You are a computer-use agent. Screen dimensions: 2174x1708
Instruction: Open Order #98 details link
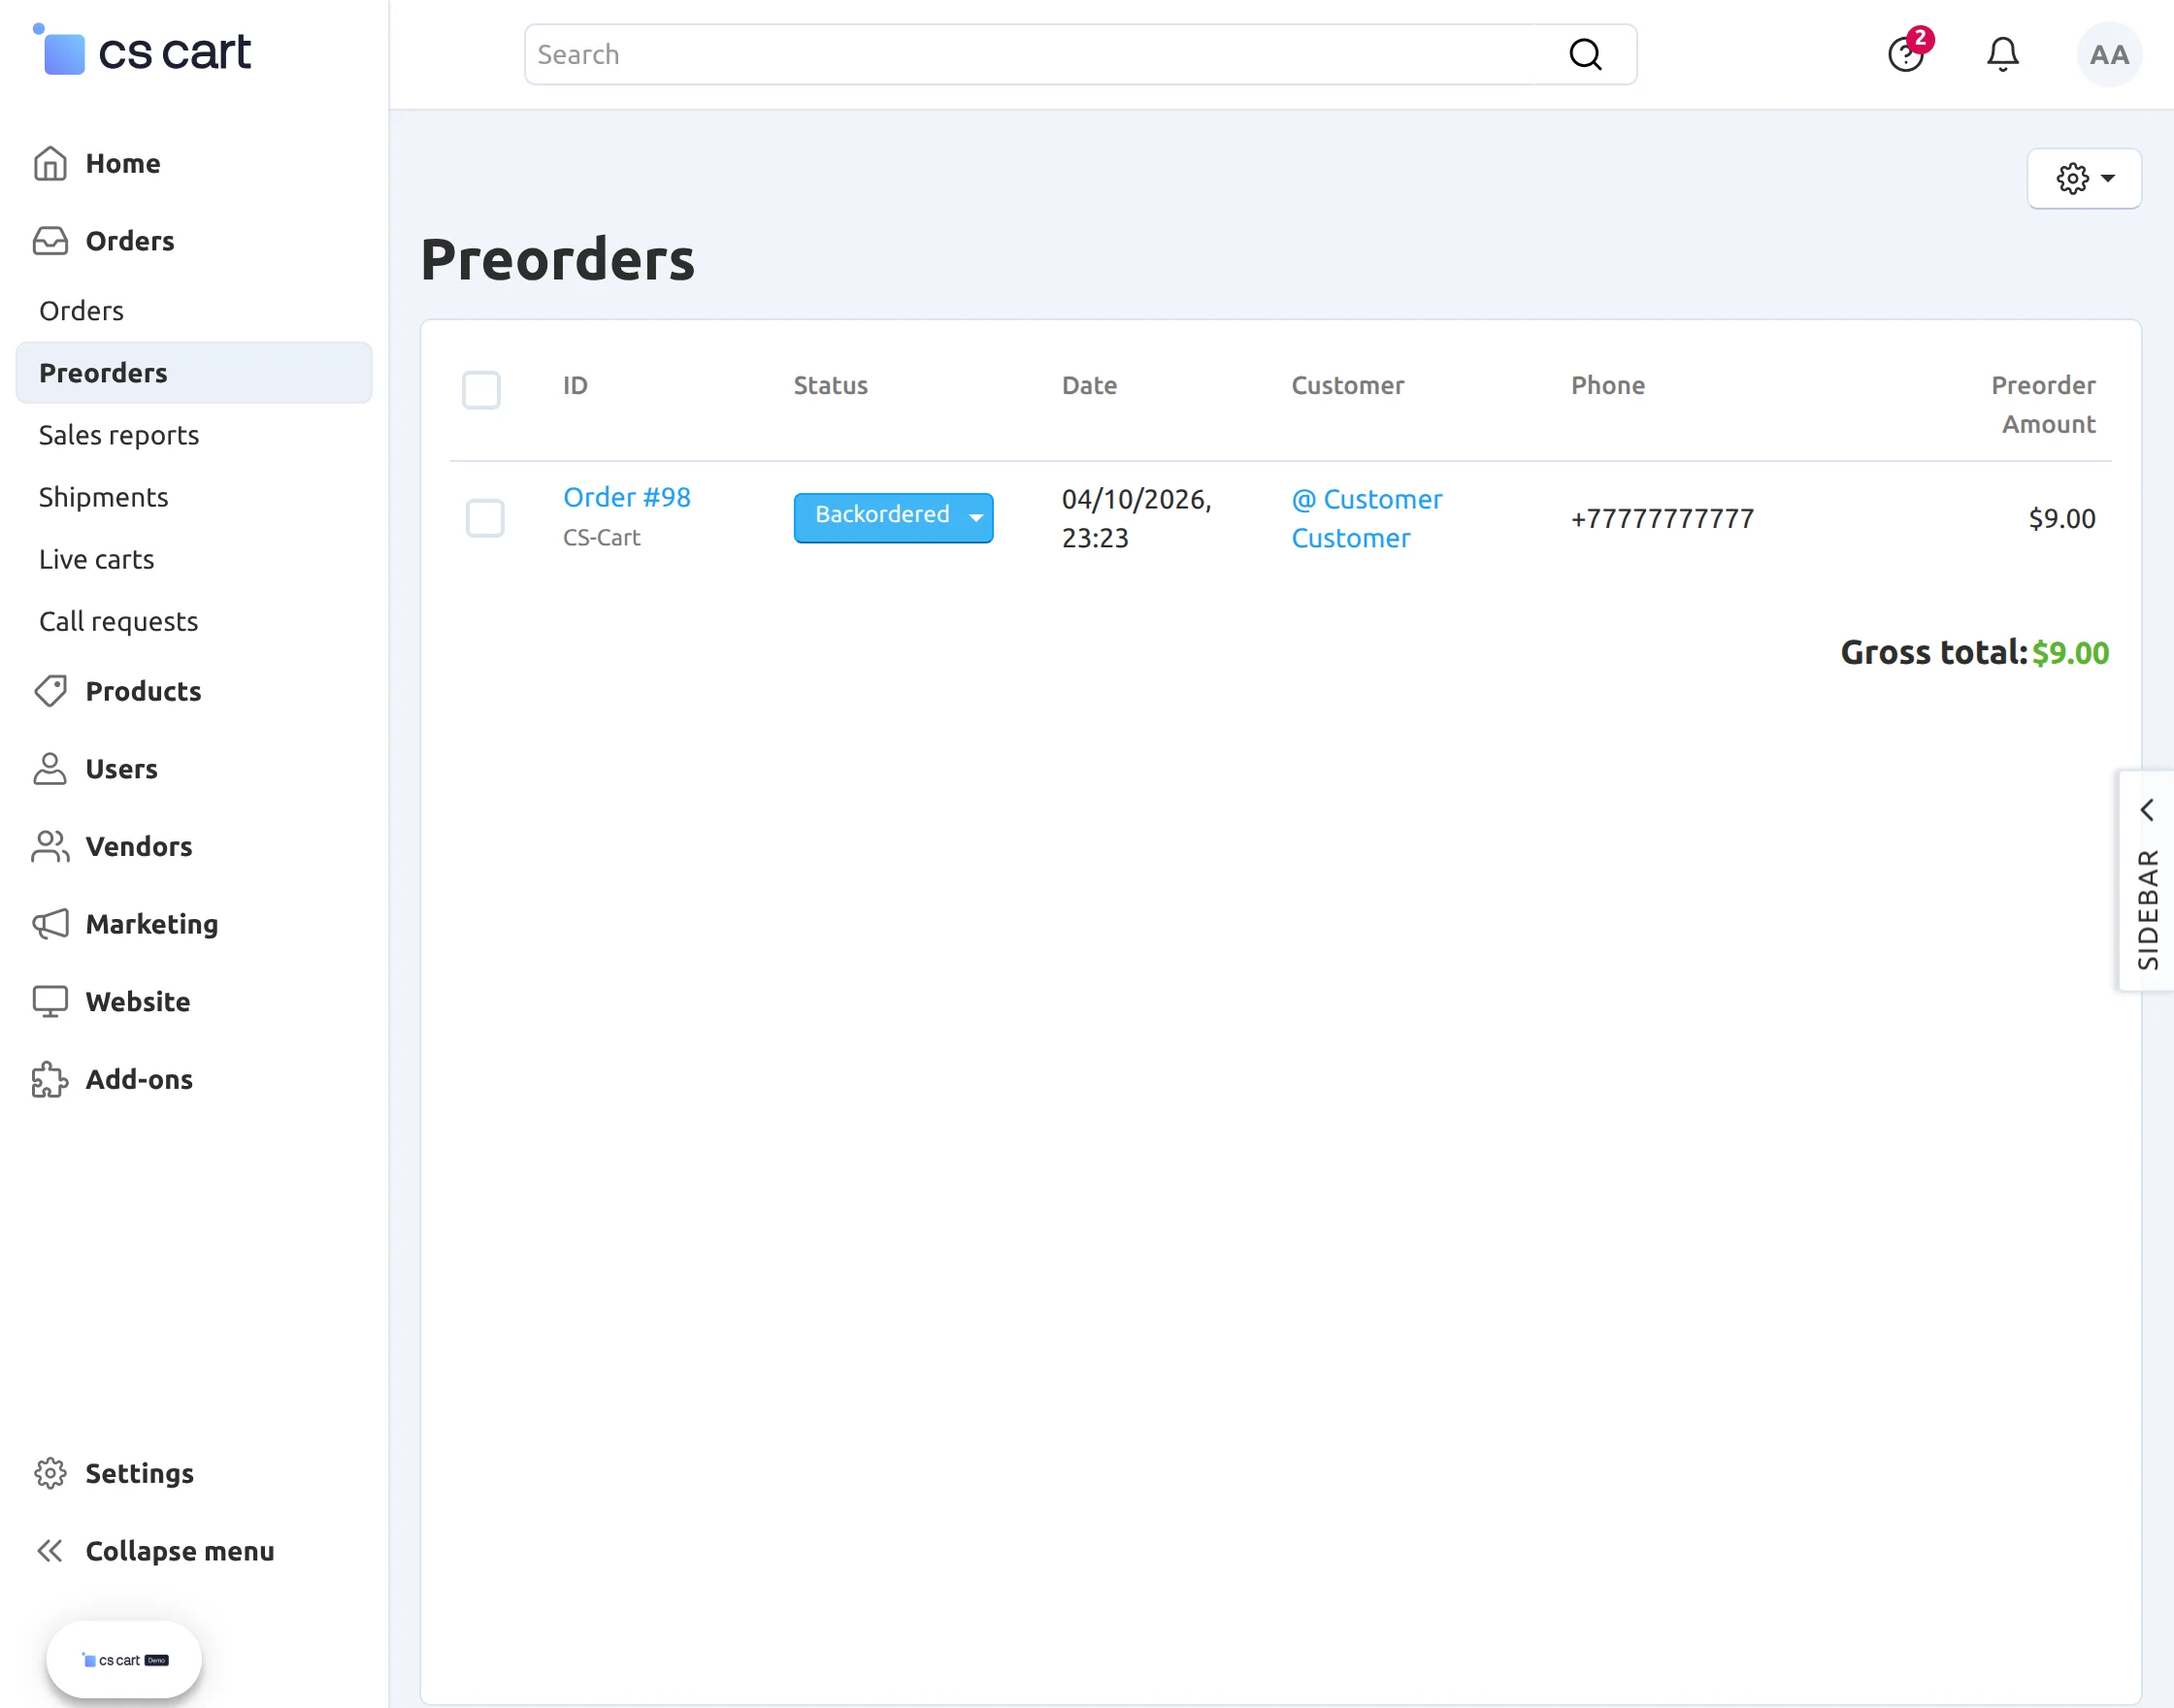(626, 497)
